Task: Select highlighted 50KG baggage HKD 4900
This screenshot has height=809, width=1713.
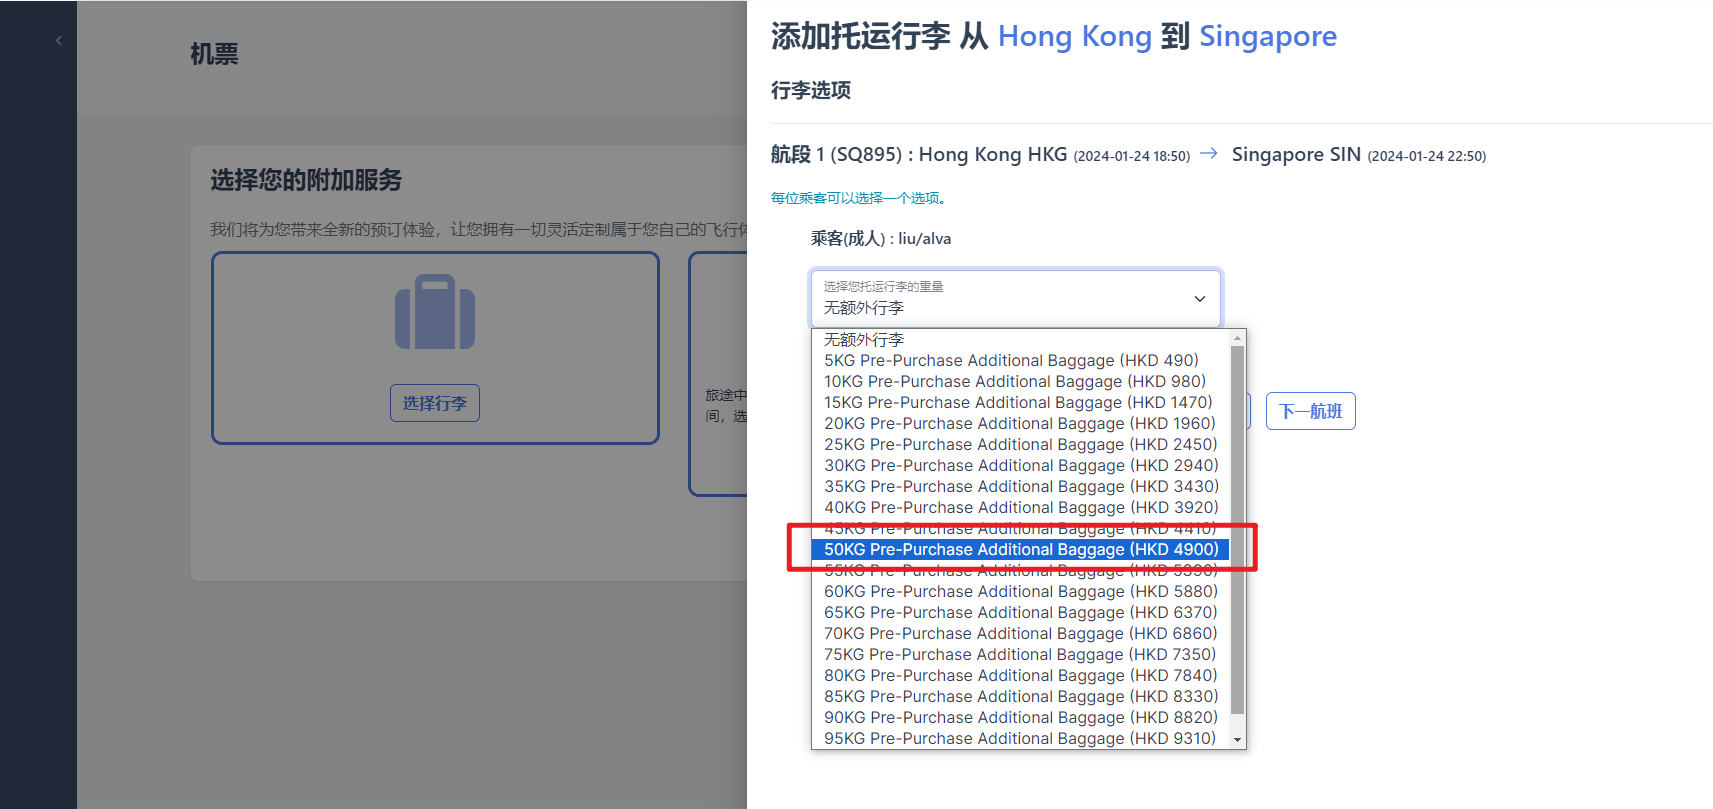Action: 1020,550
